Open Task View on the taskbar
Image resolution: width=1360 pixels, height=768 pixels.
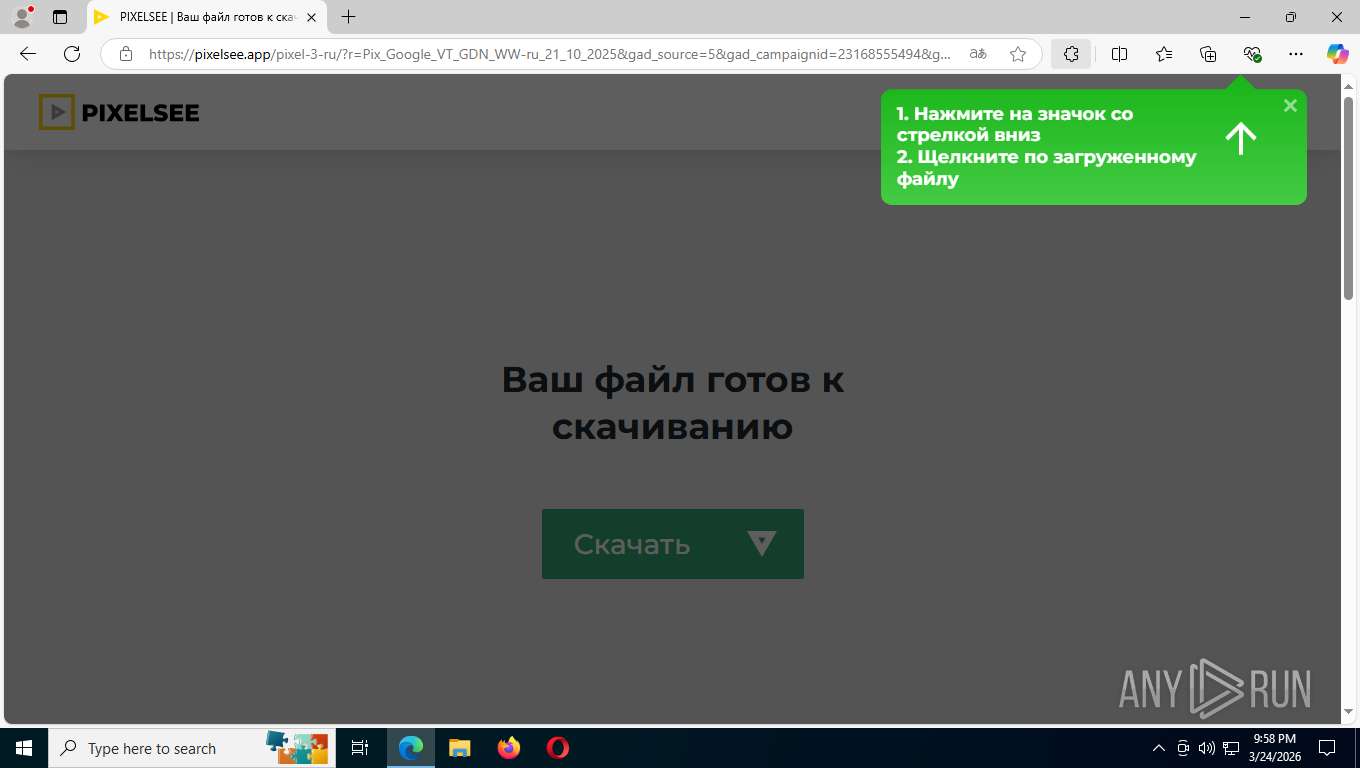tap(360, 748)
